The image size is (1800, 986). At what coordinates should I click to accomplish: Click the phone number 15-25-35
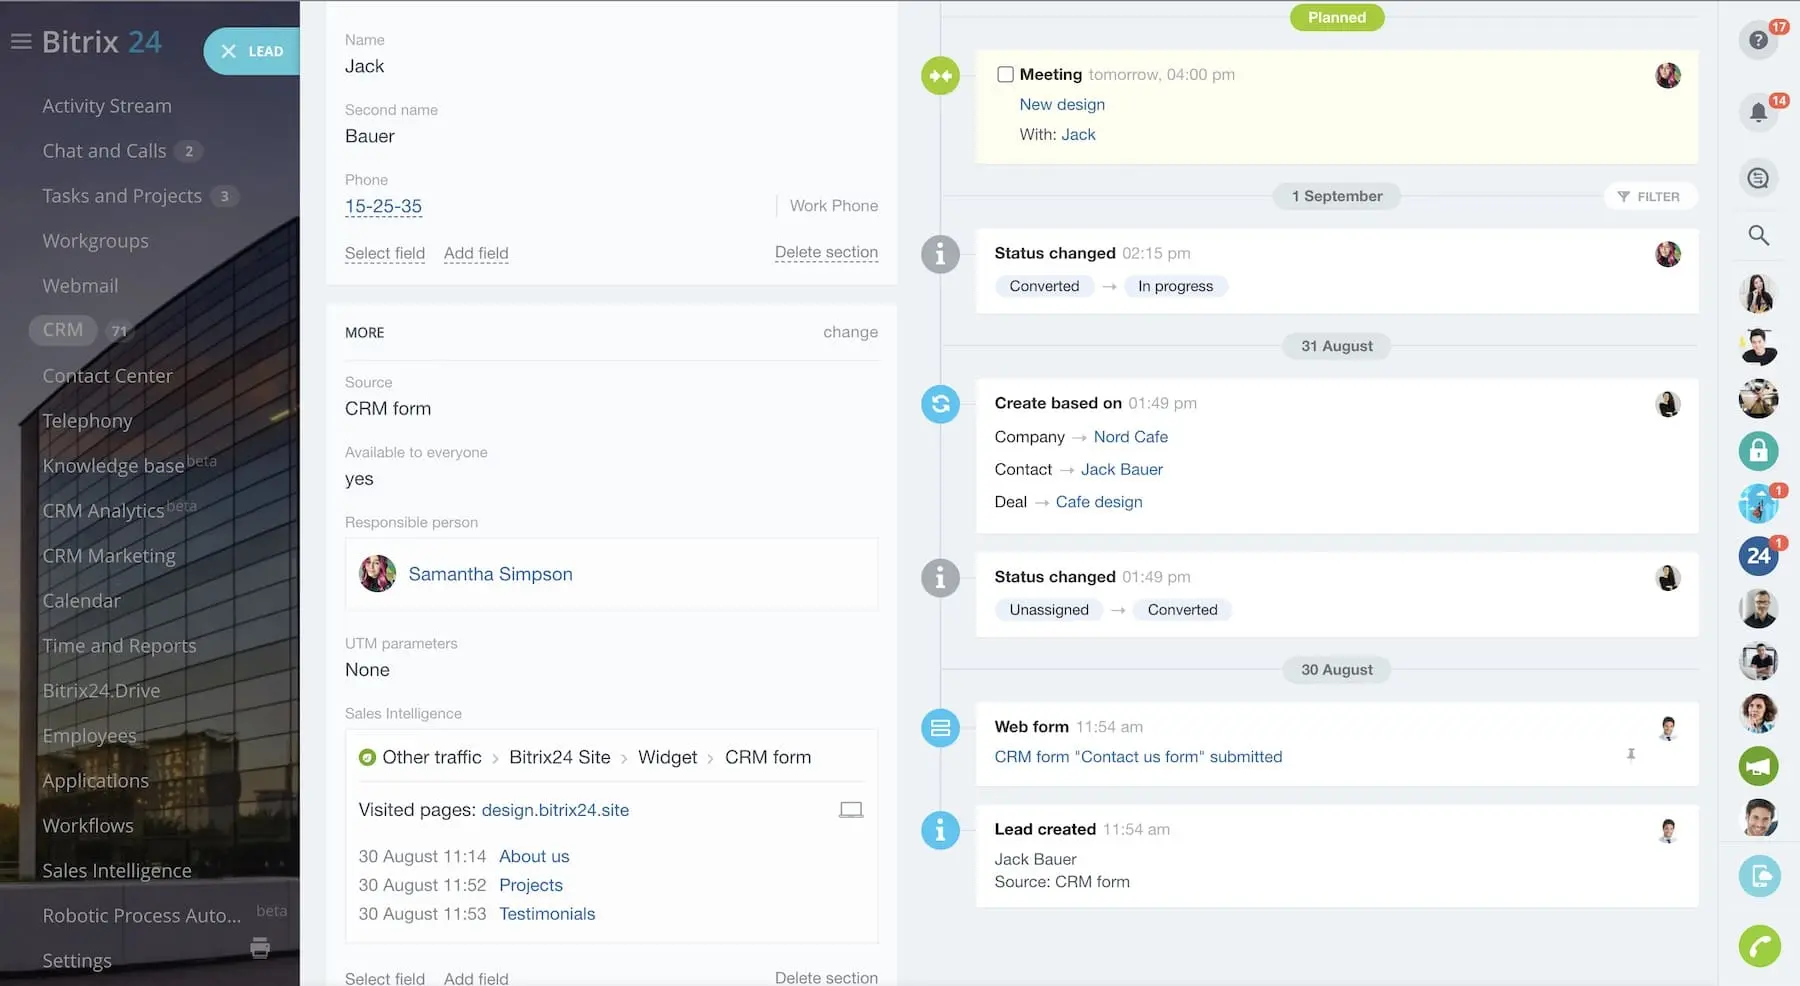pos(383,207)
